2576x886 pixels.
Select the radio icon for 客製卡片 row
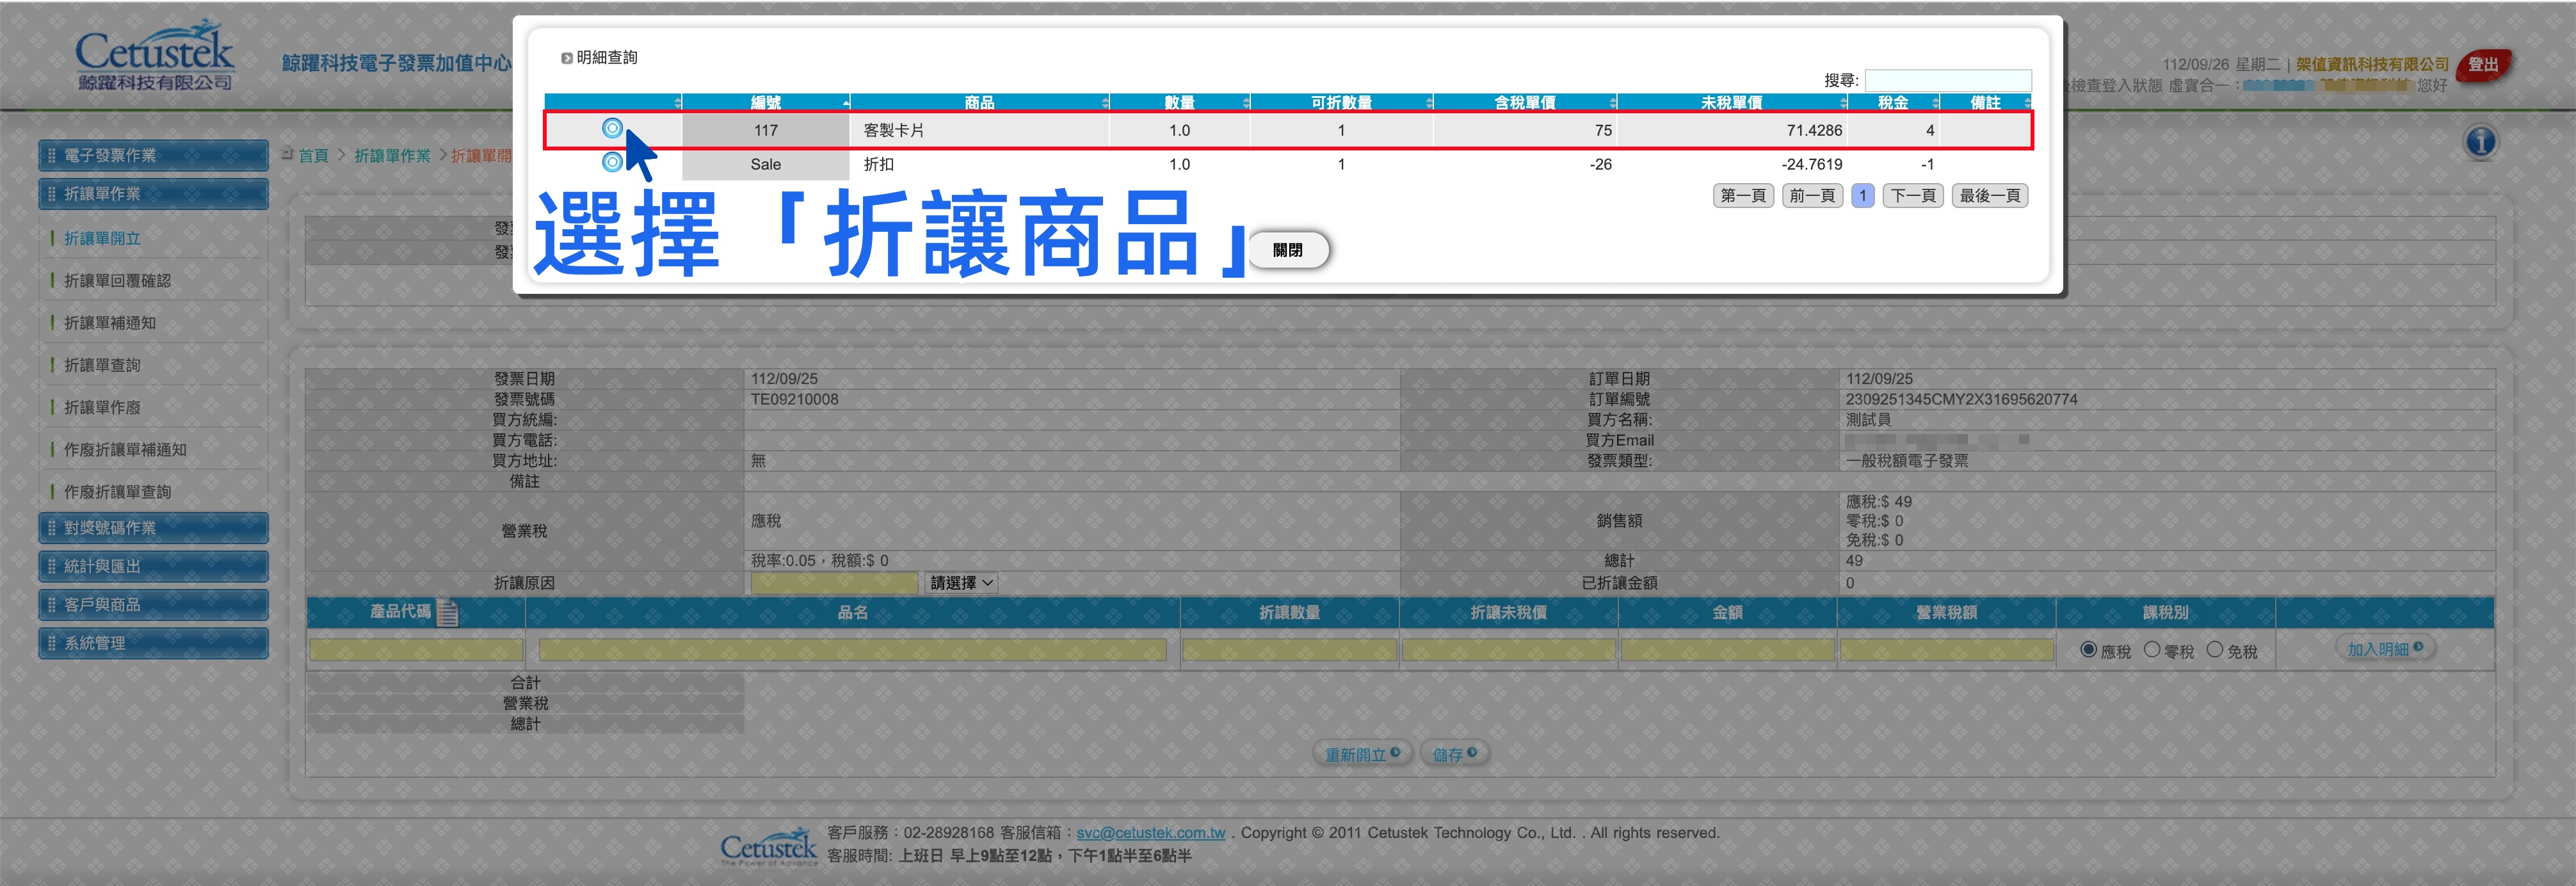coord(612,128)
